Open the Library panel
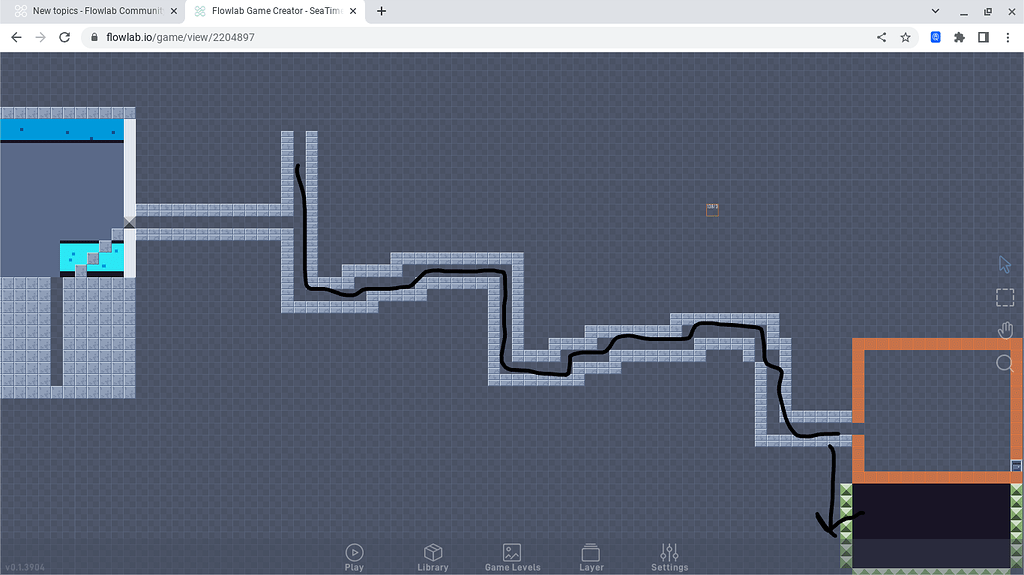 tap(433, 557)
